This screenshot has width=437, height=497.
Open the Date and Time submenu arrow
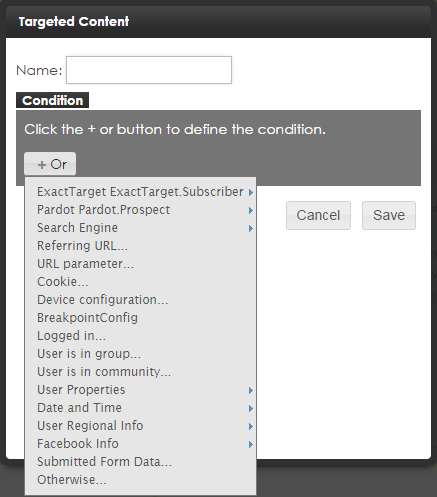click(x=251, y=408)
